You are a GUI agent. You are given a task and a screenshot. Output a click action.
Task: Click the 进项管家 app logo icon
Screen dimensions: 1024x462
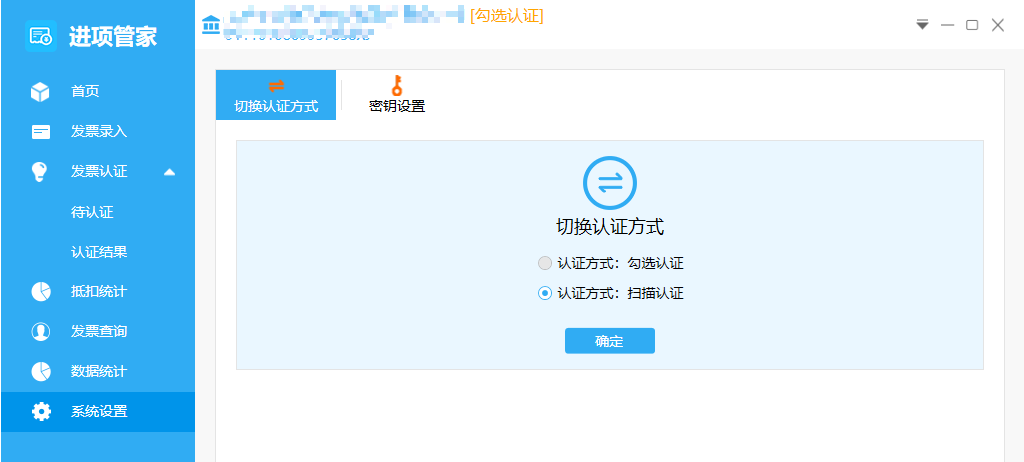coord(40,36)
